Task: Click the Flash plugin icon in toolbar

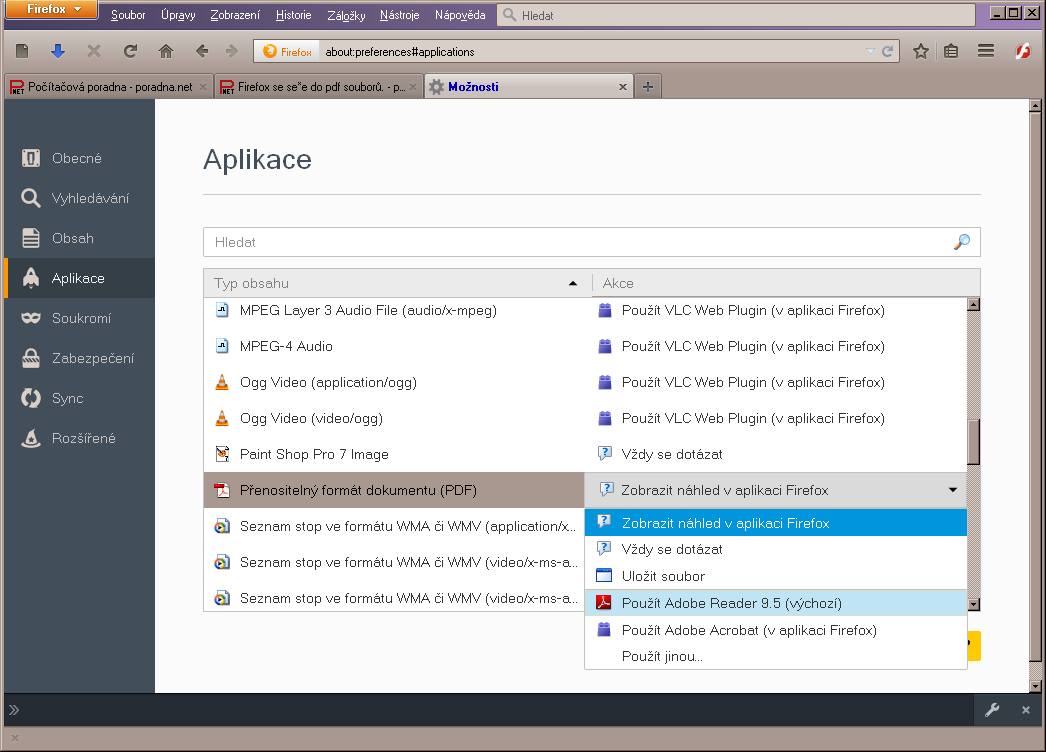Action: point(1023,51)
